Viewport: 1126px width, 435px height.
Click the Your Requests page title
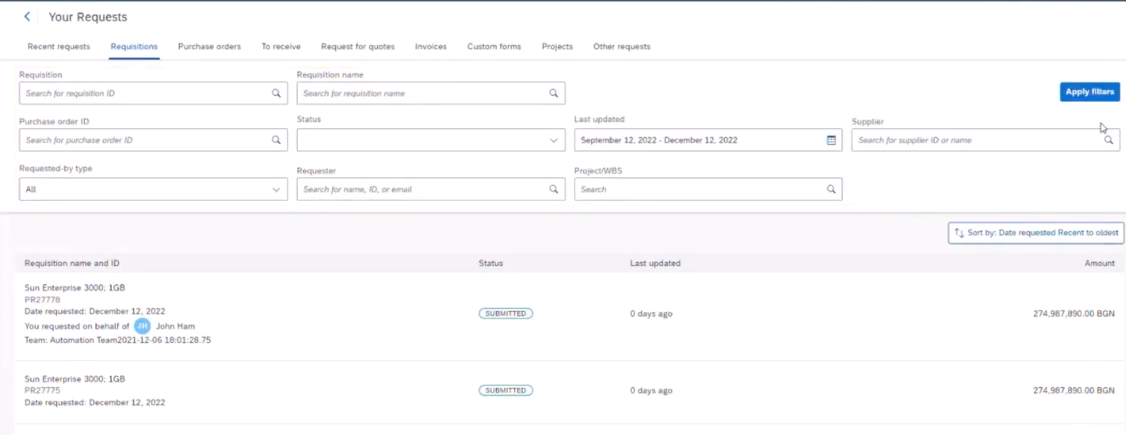[88, 17]
